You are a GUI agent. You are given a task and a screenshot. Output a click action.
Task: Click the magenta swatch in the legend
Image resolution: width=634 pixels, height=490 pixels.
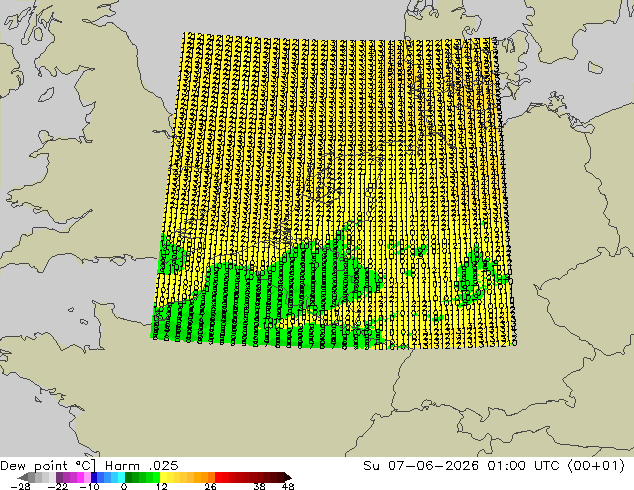click(x=80, y=477)
